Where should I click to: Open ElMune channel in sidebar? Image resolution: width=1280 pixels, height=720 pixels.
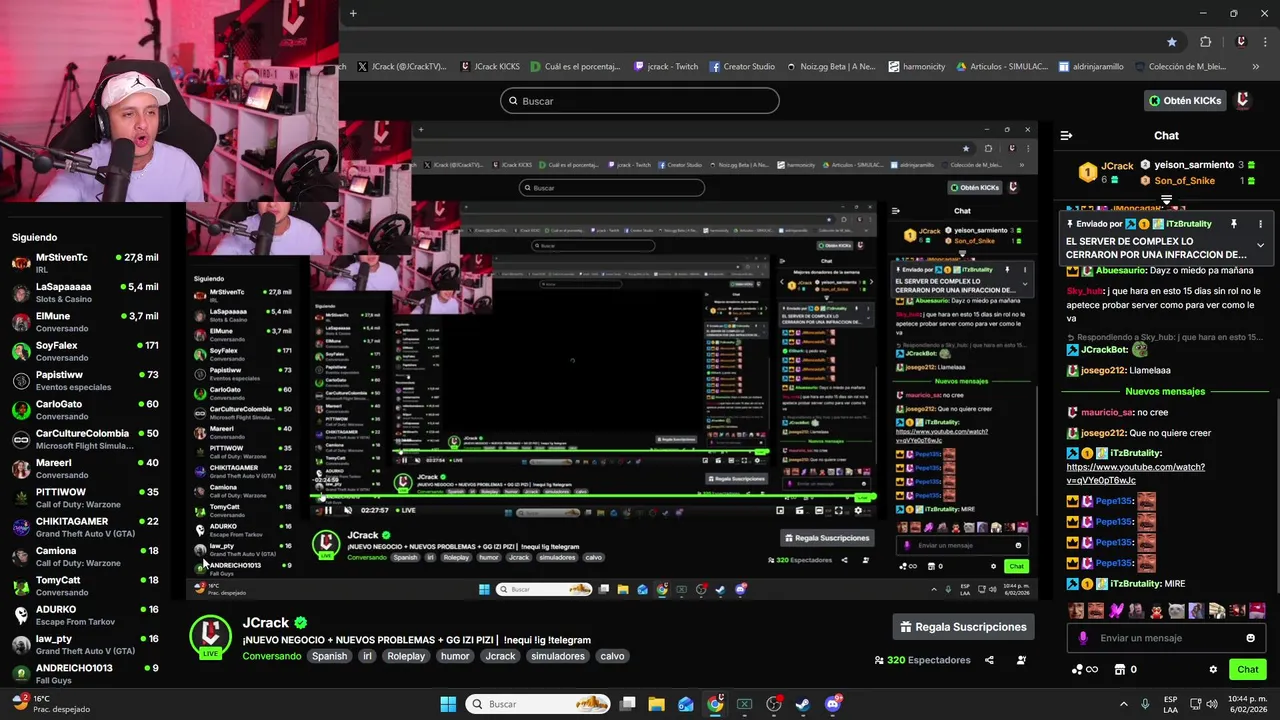85,321
